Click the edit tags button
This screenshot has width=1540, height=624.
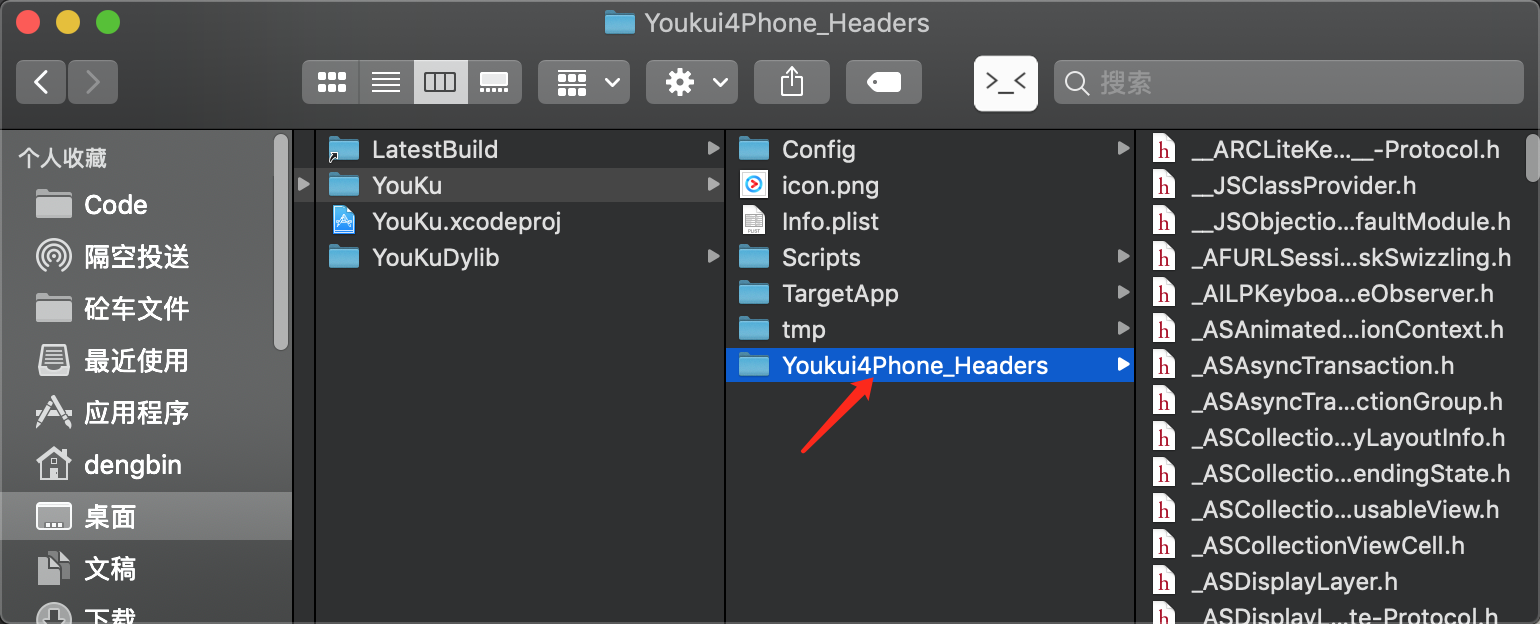click(884, 82)
